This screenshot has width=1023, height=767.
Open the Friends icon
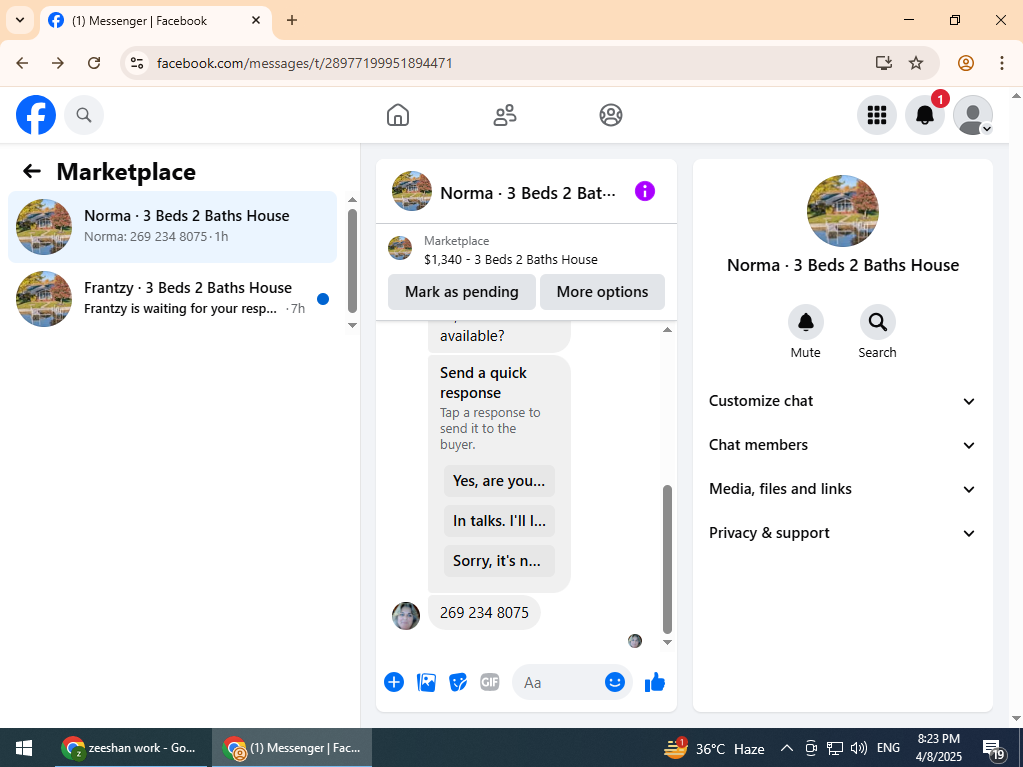click(504, 115)
